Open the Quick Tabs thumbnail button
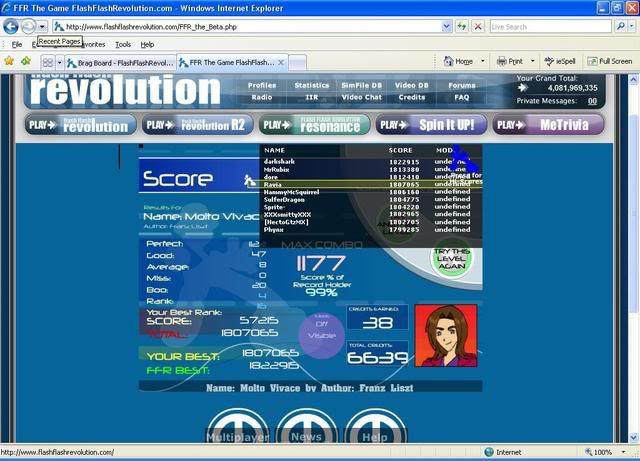Viewport: 640px width, 461px height. [47, 62]
